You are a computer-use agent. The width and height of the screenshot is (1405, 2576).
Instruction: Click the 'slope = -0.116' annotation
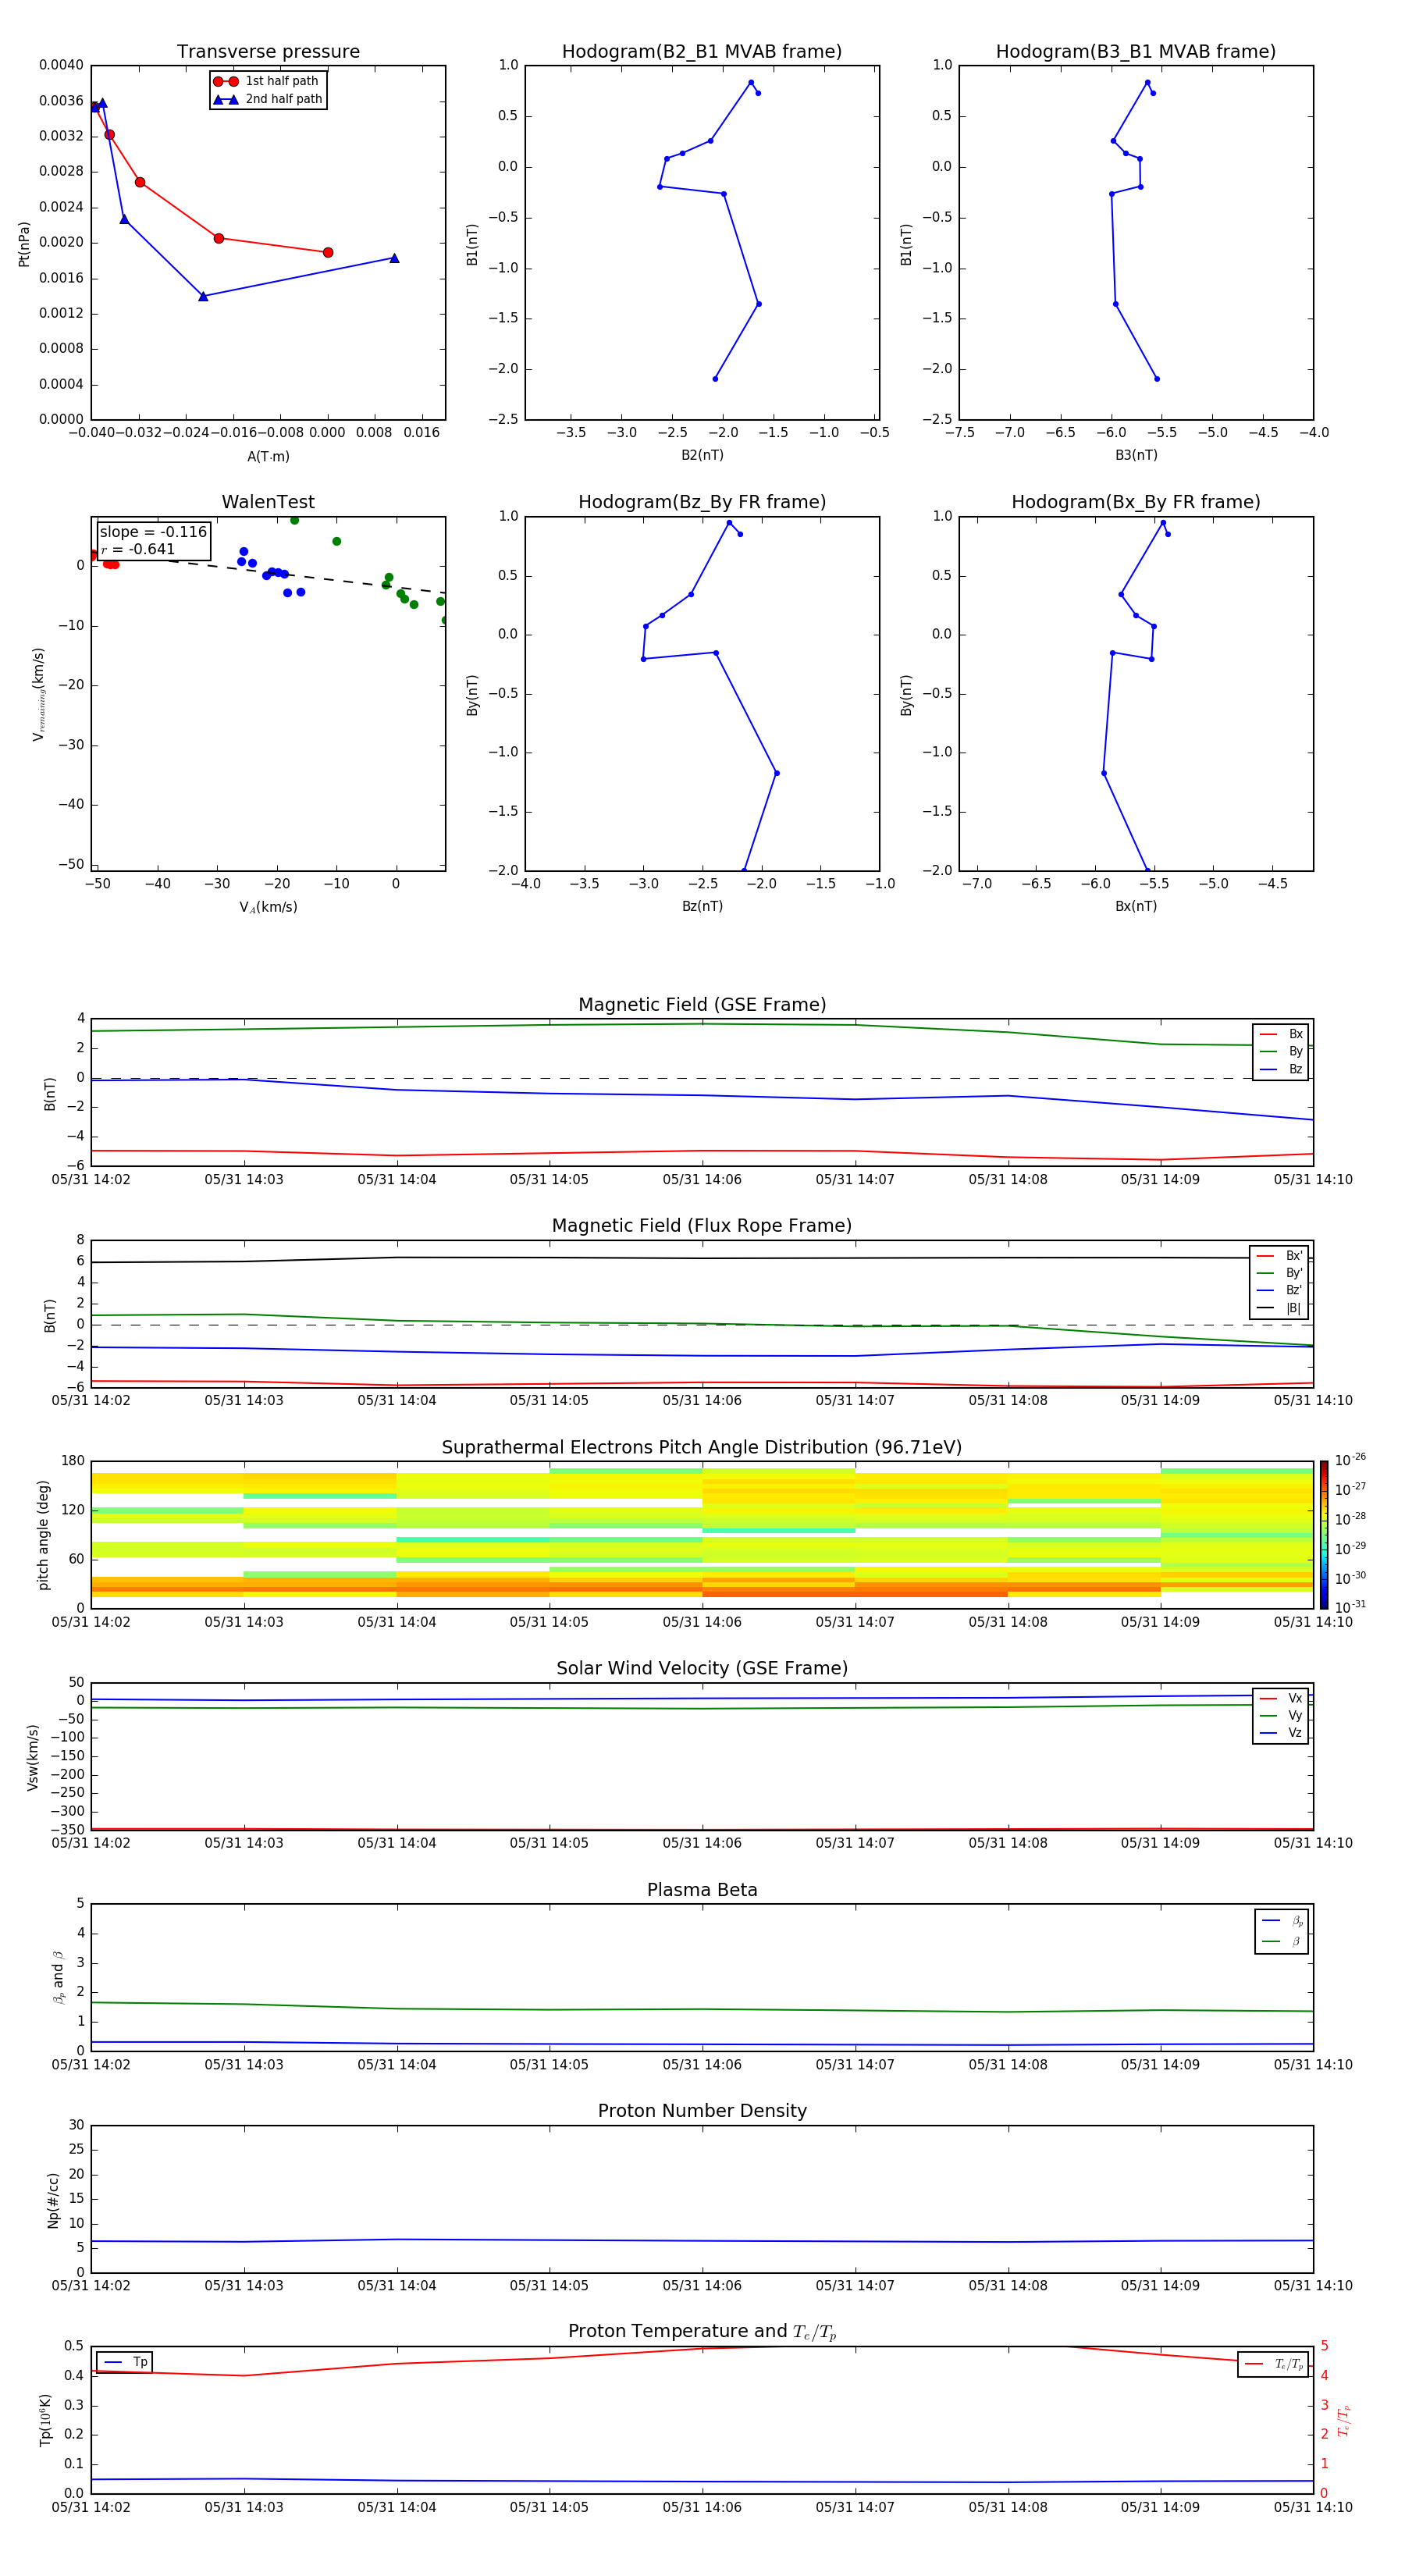[153, 532]
